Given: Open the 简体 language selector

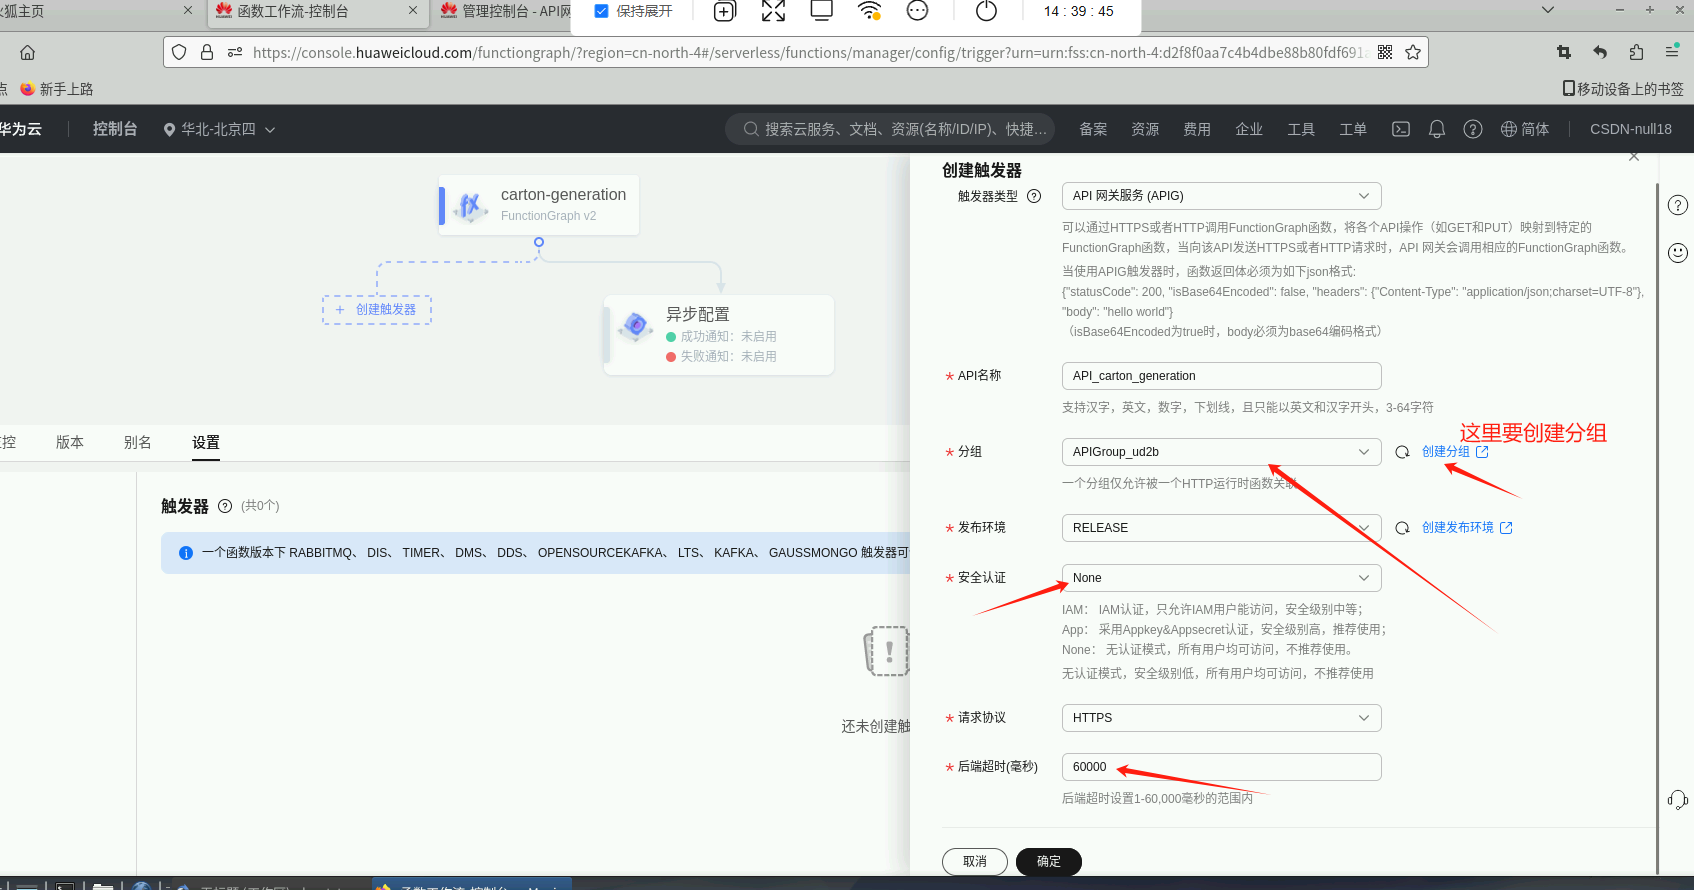Looking at the screenshot, I should (x=1525, y=129).
